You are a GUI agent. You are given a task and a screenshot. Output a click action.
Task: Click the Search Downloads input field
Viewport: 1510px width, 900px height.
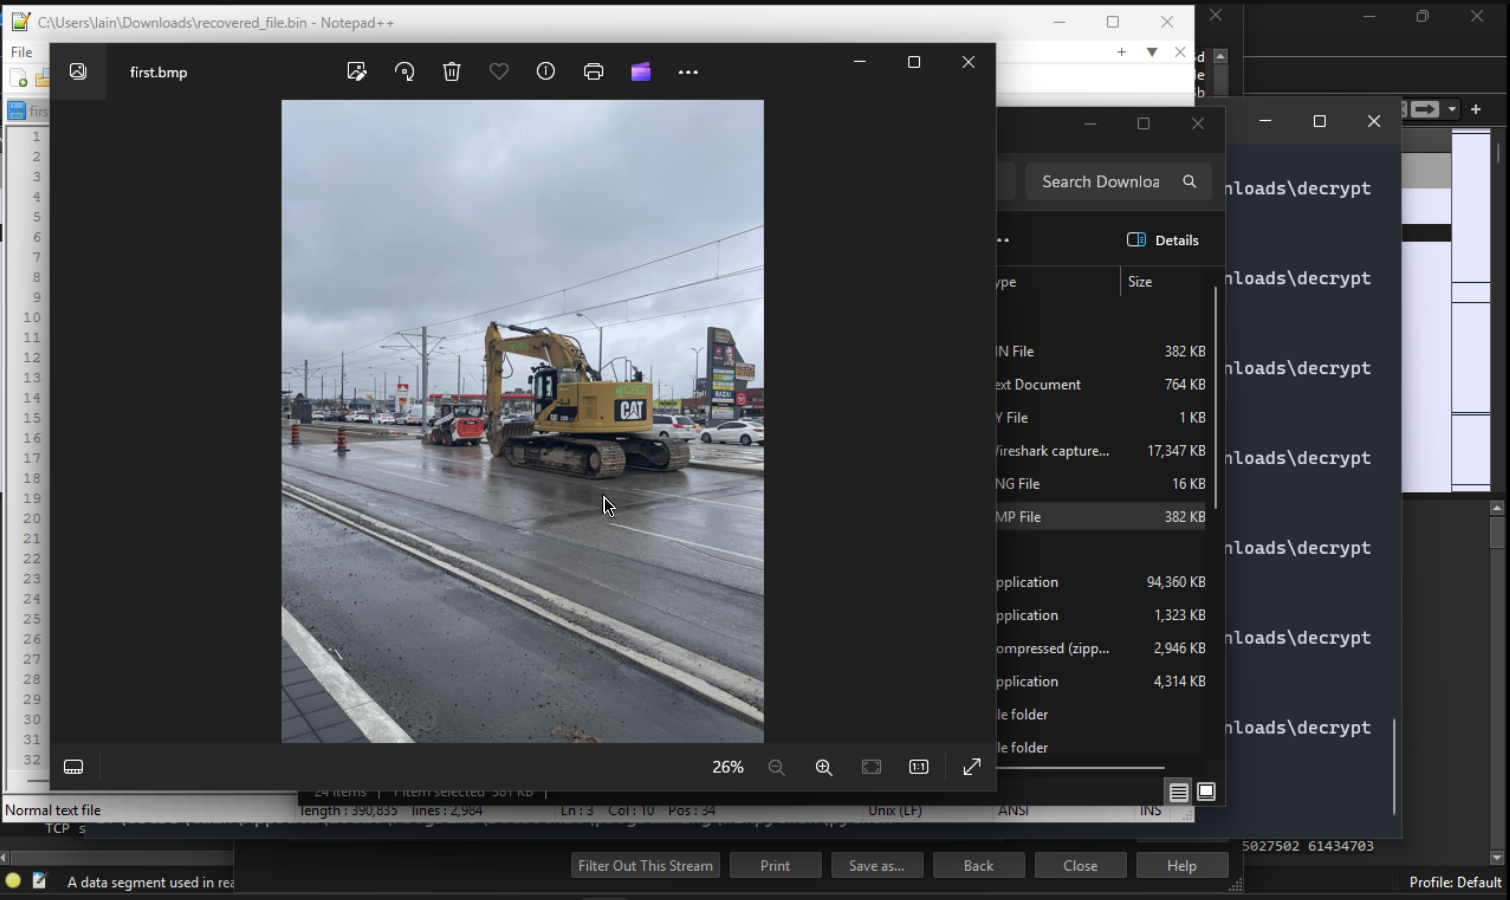[1101, 182]
